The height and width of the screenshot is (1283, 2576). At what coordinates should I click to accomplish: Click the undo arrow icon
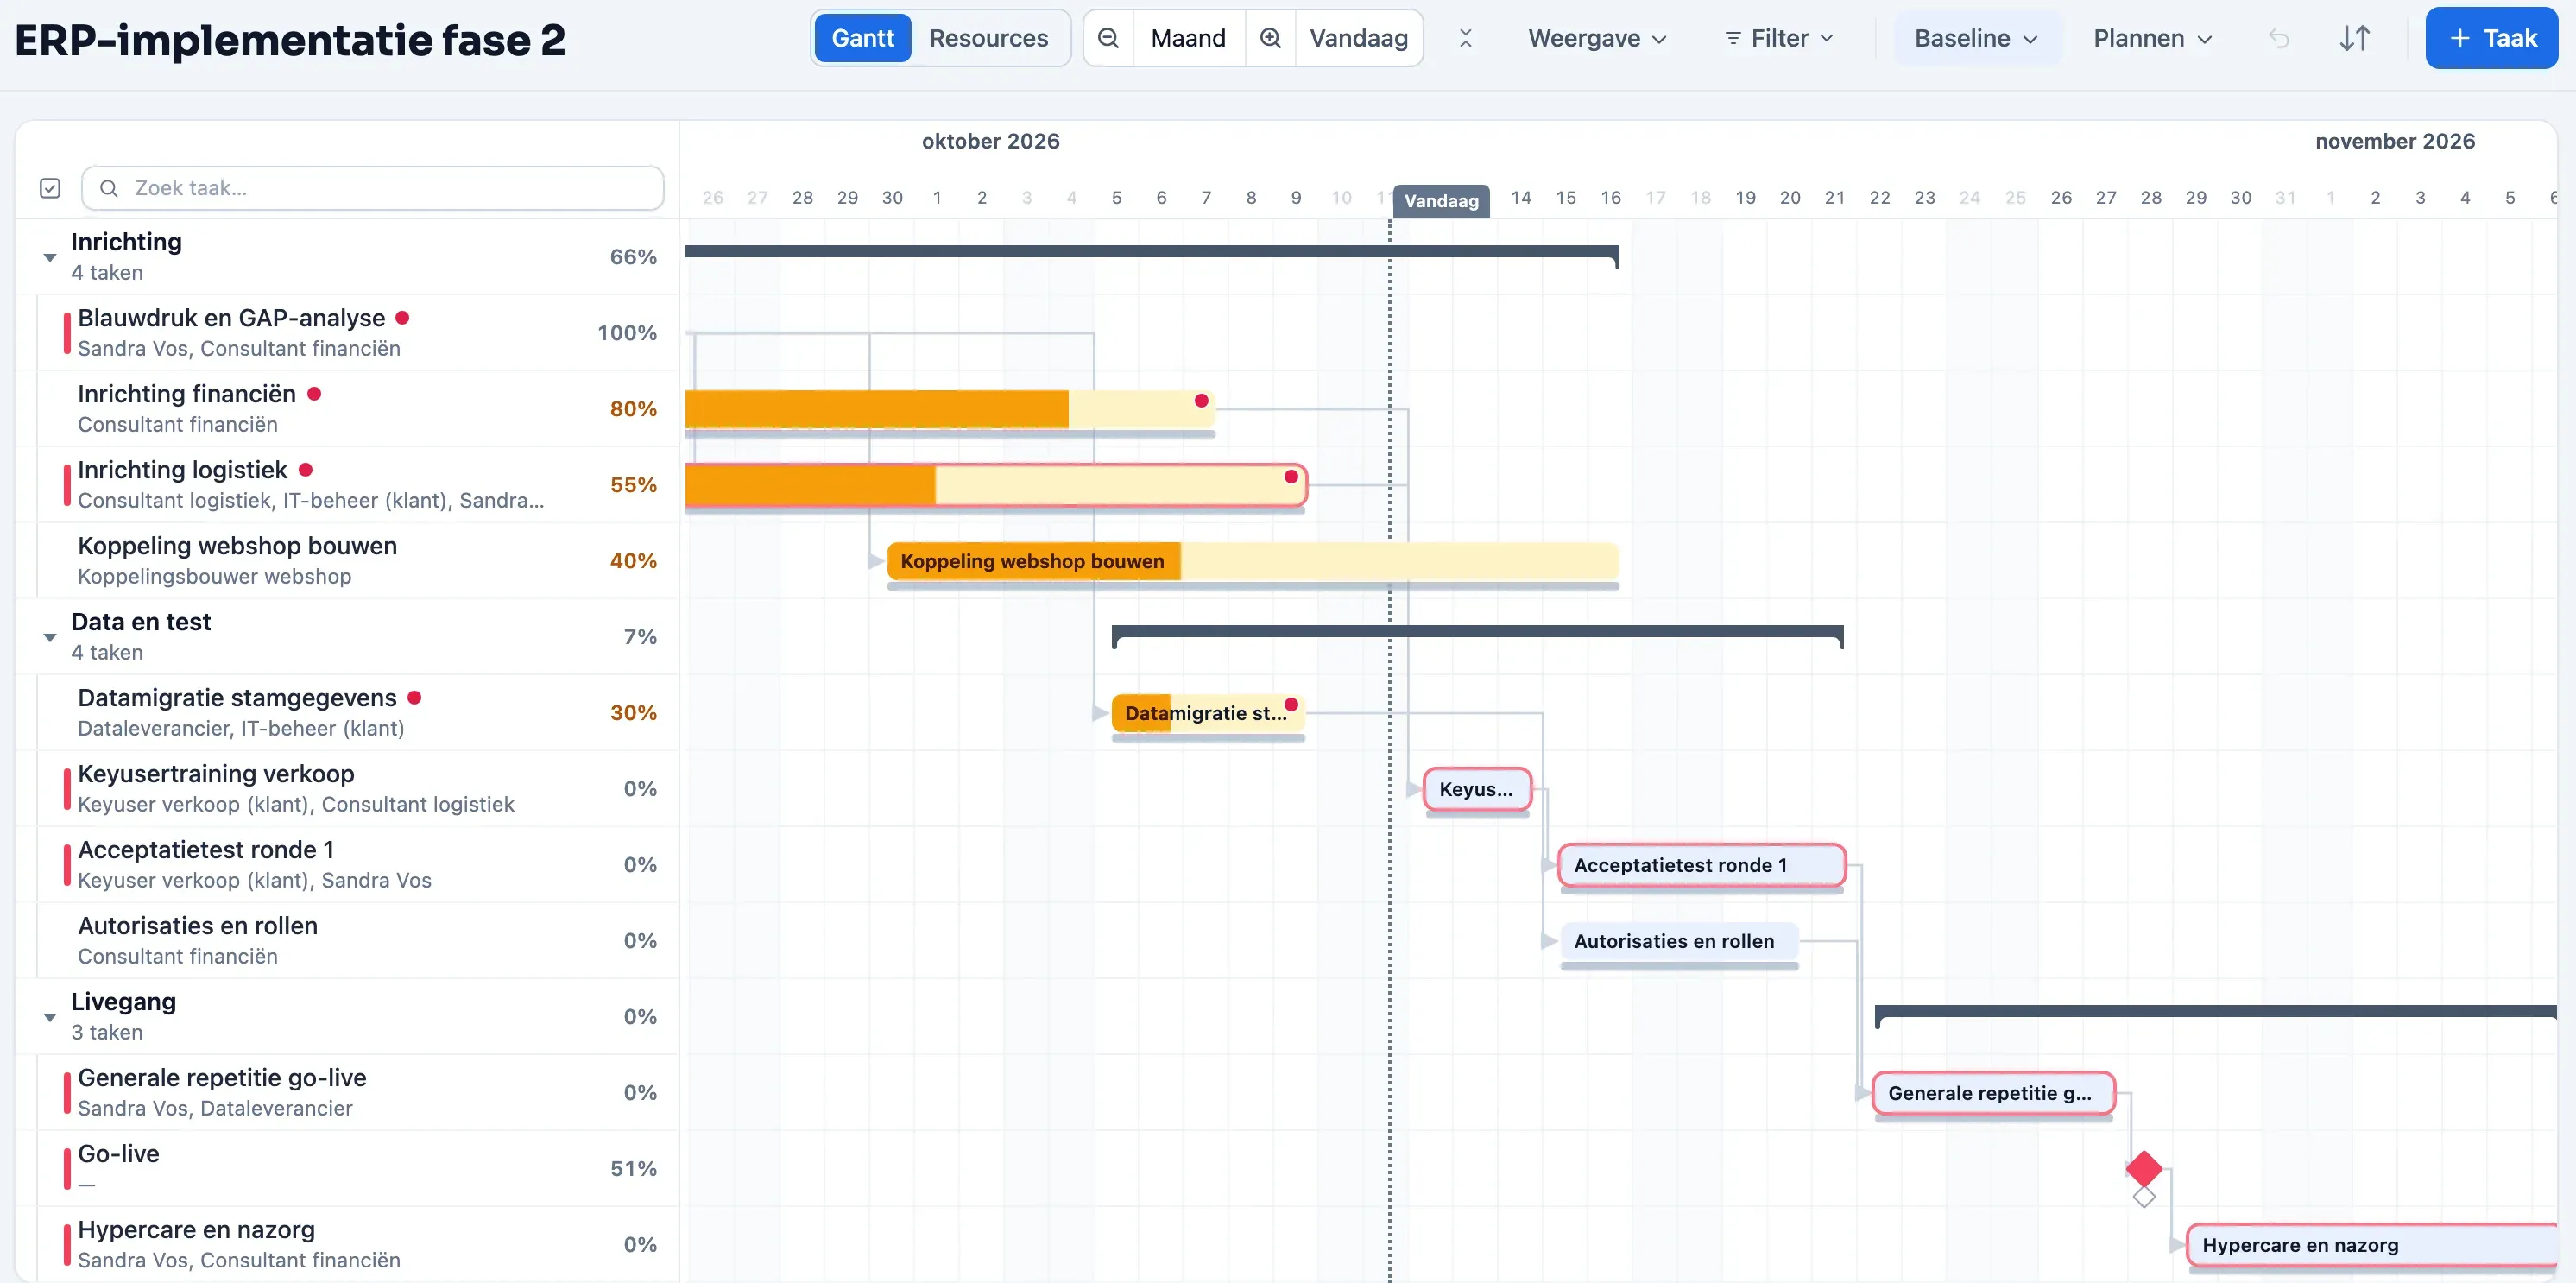pos(2279,38)
